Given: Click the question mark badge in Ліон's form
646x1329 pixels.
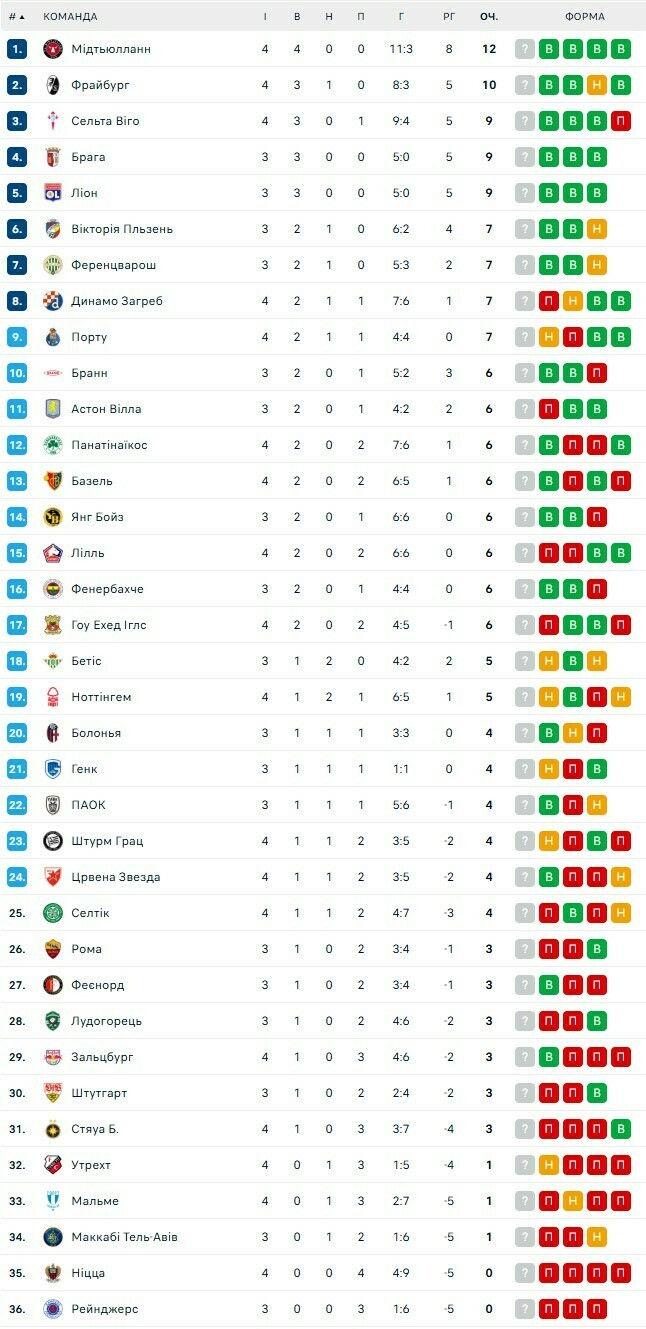Looking at the screenshot, I should coord(525,193).
